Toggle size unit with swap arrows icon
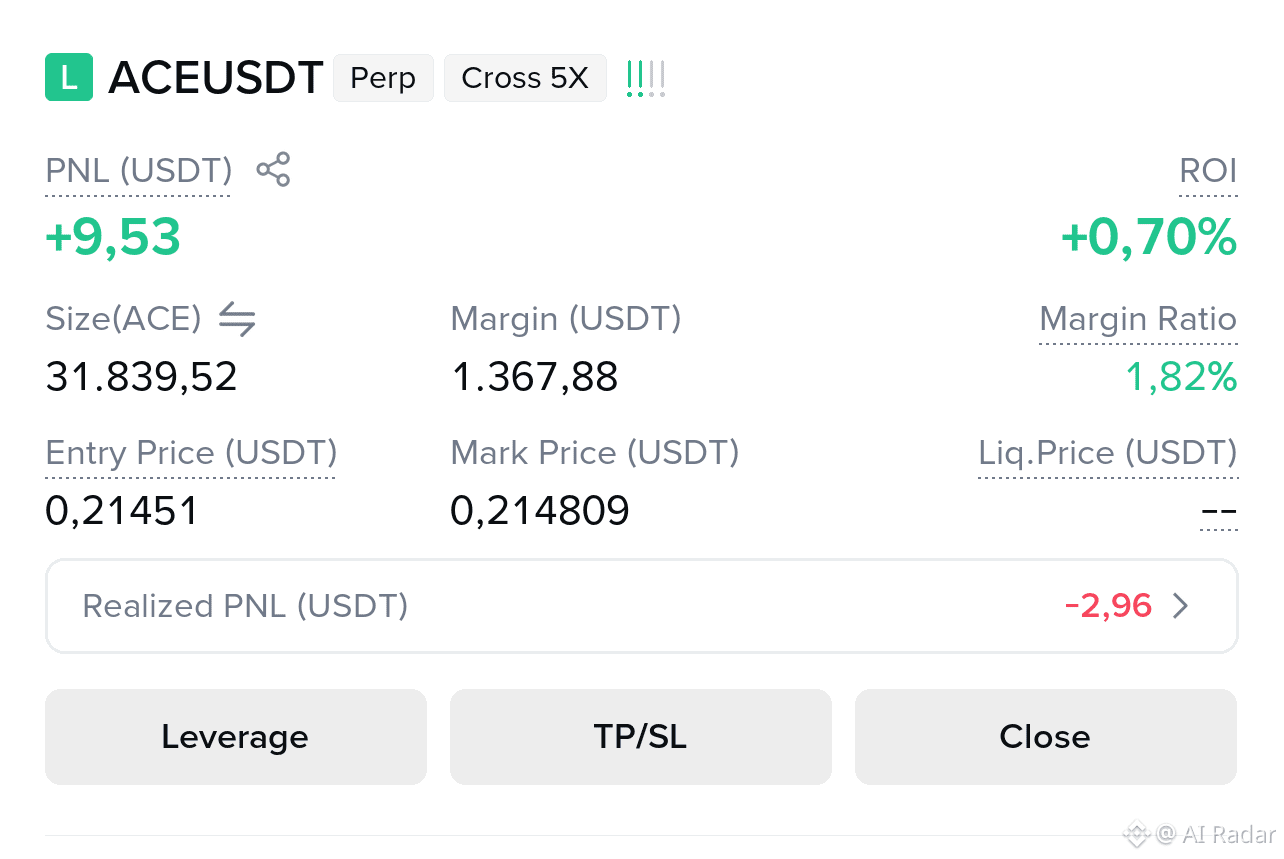1284x859 pixels. (x=237, y=319)
